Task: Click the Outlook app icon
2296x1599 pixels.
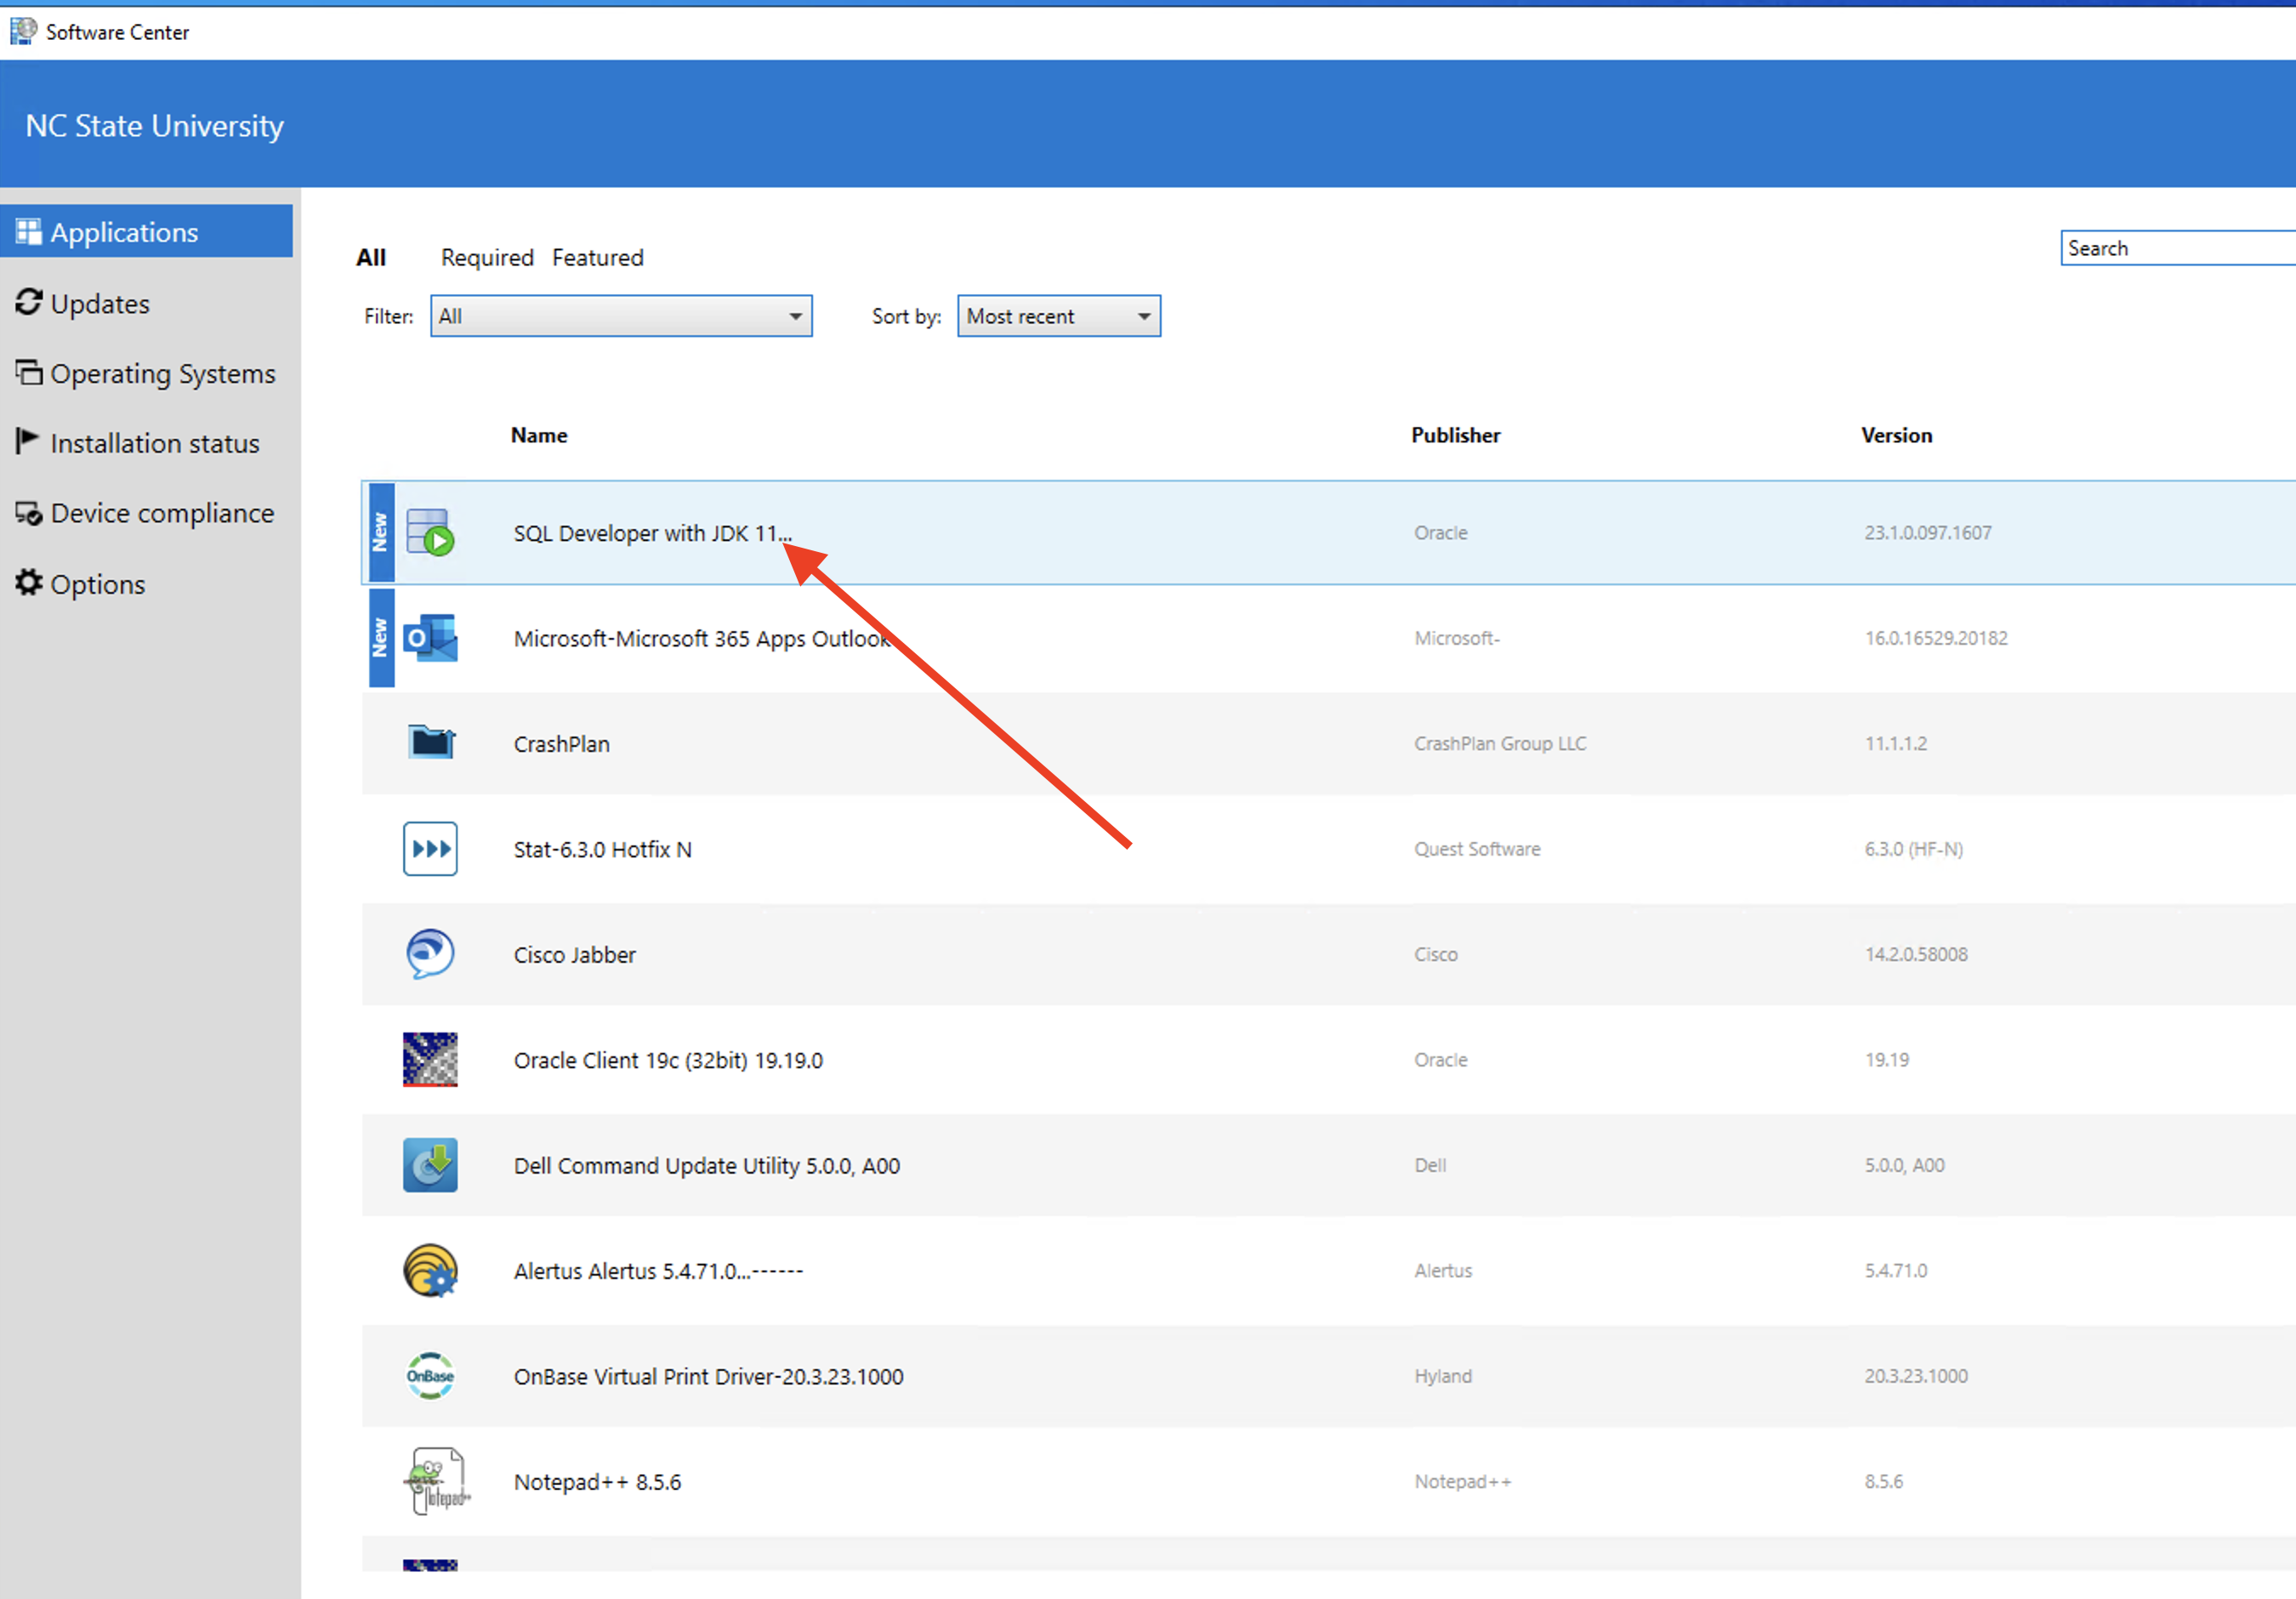Action: tap(430, 638)
